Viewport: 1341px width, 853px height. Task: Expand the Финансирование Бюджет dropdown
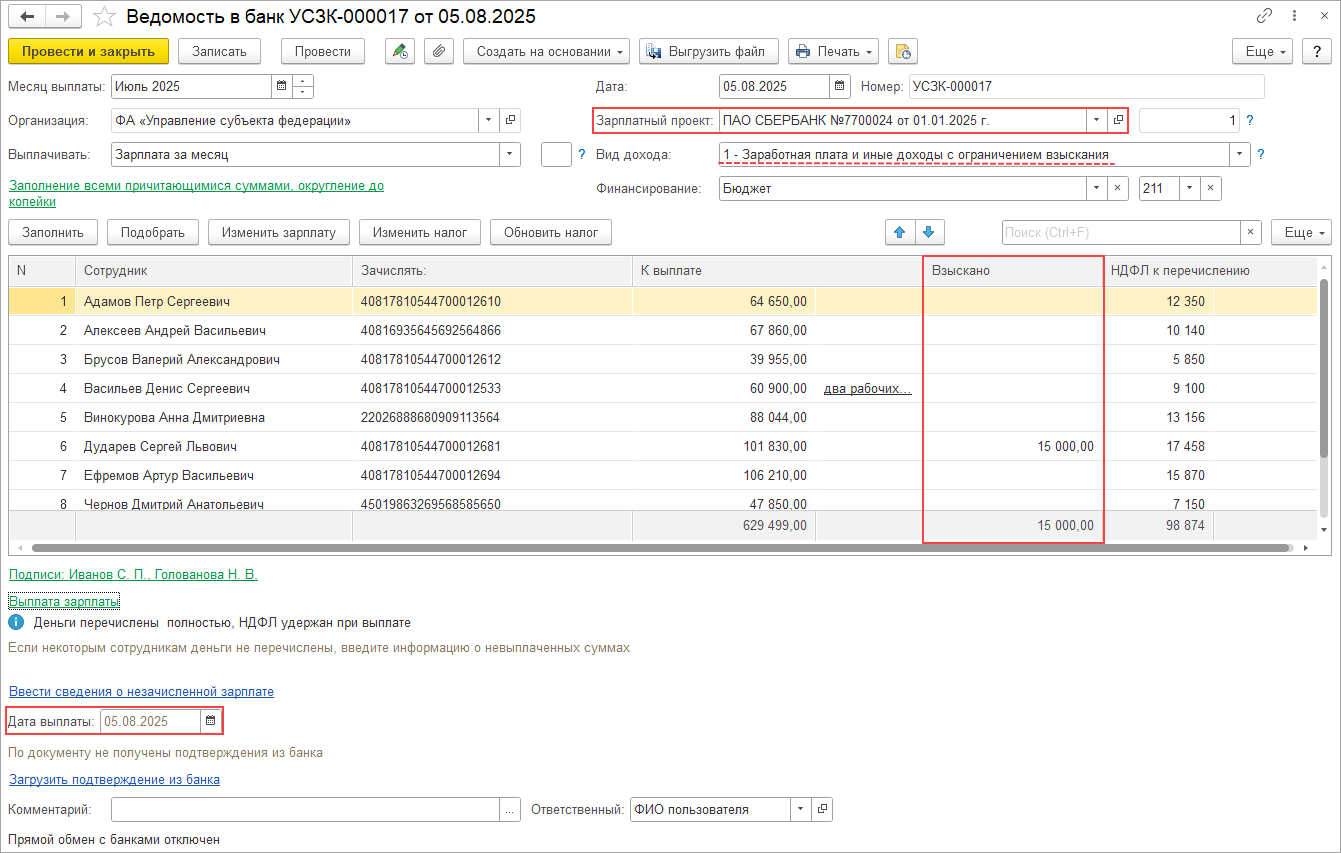1095,188
